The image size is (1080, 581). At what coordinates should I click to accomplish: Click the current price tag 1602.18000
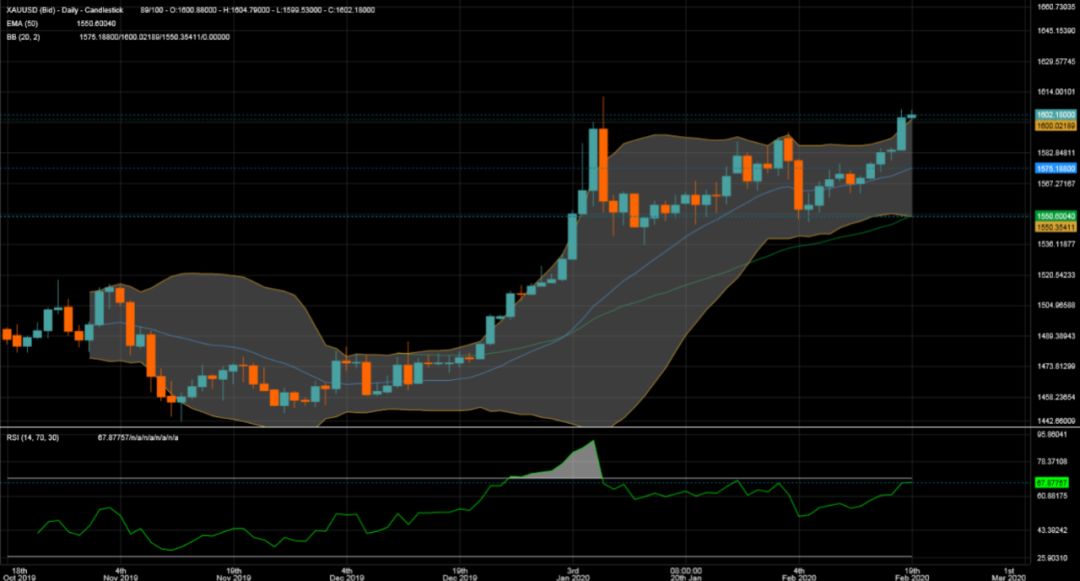point(1056,115)
